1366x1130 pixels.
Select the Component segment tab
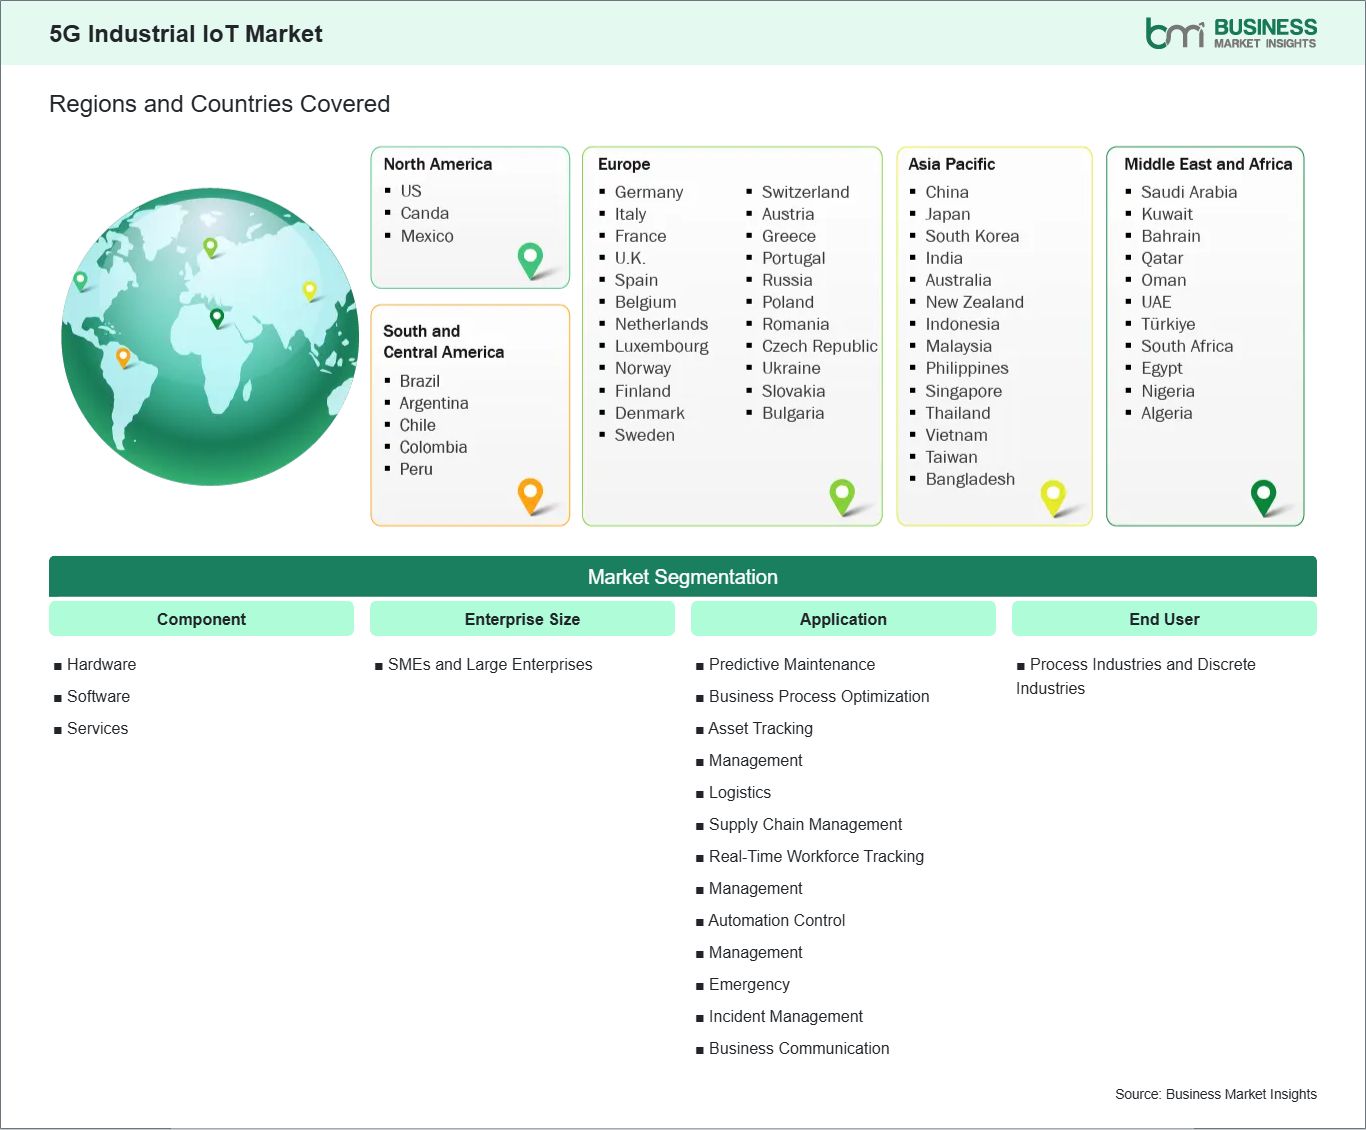click(x=201, y=619)
